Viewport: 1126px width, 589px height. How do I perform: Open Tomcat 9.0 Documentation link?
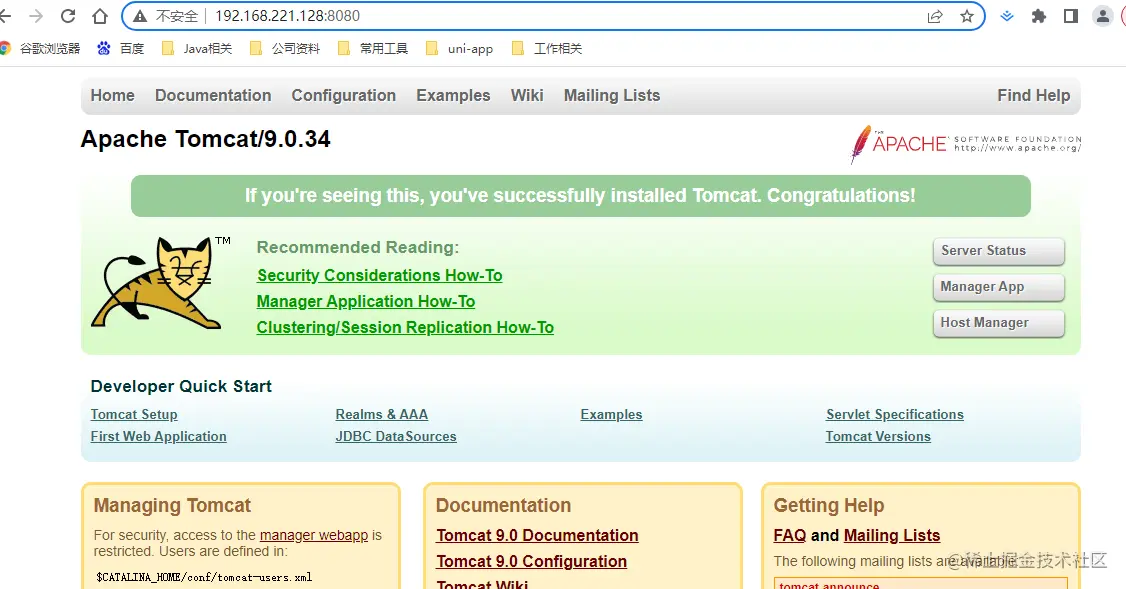coord(537,535)
